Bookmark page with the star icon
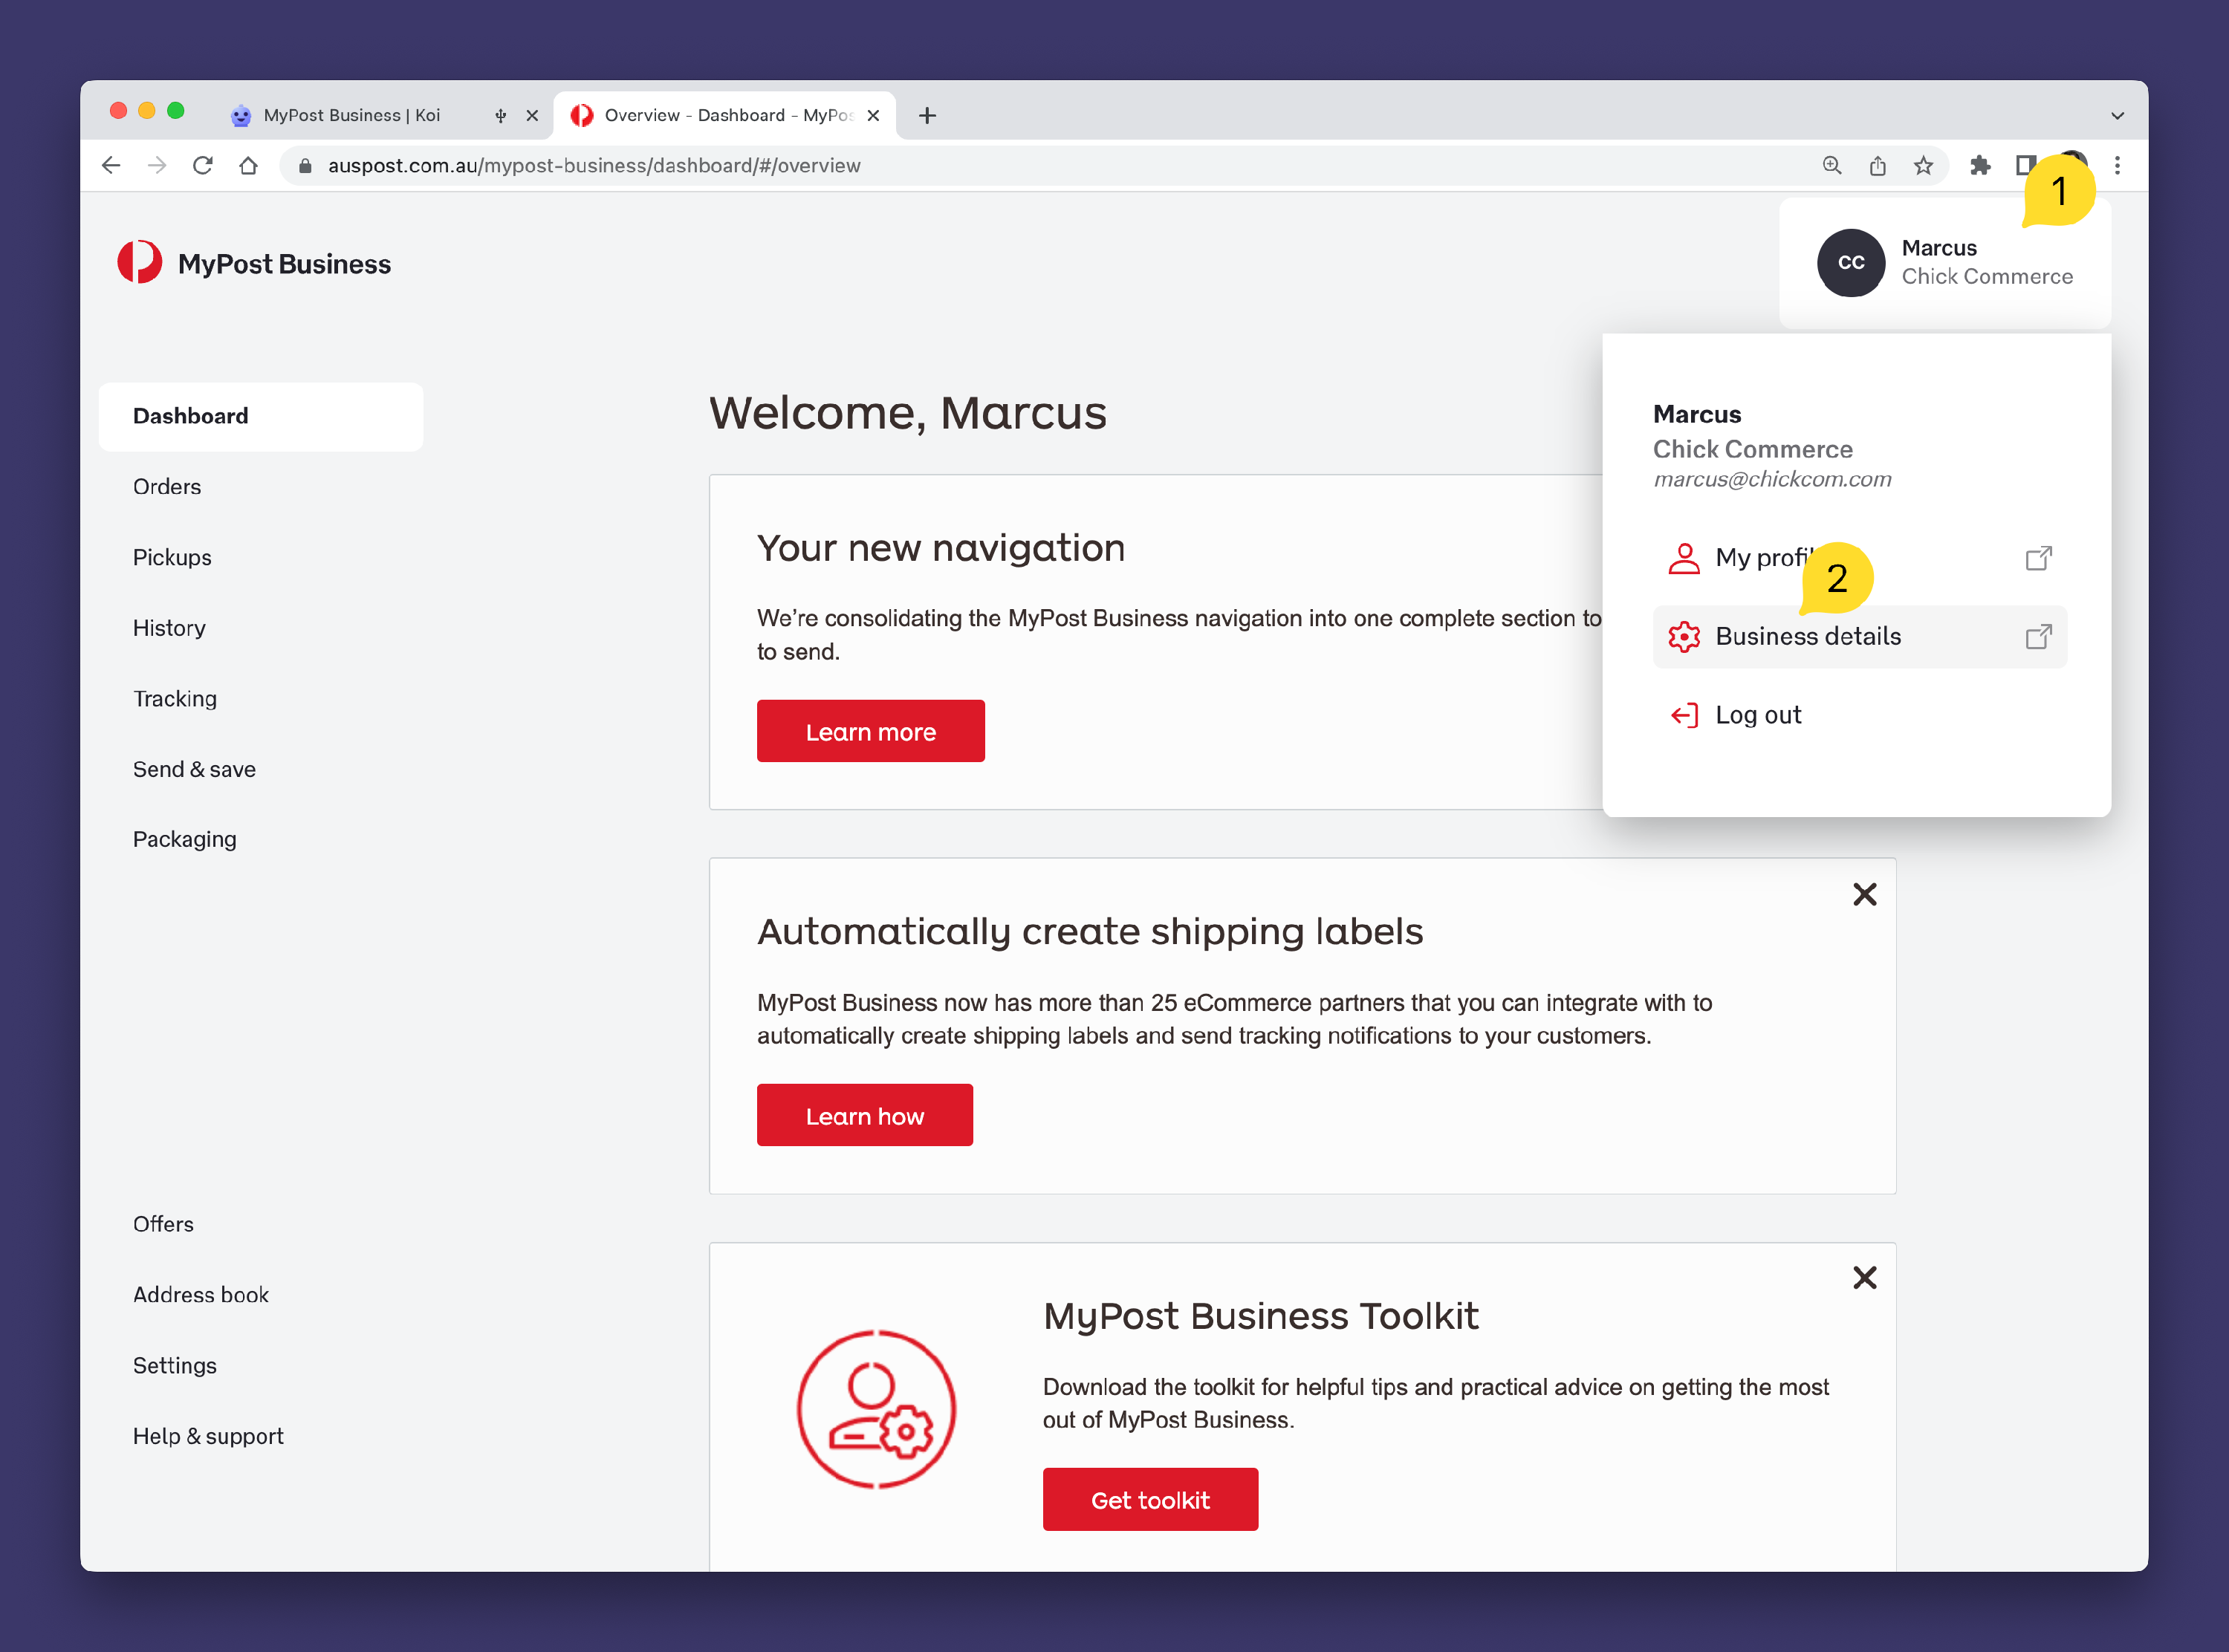 coord(1923,166)
